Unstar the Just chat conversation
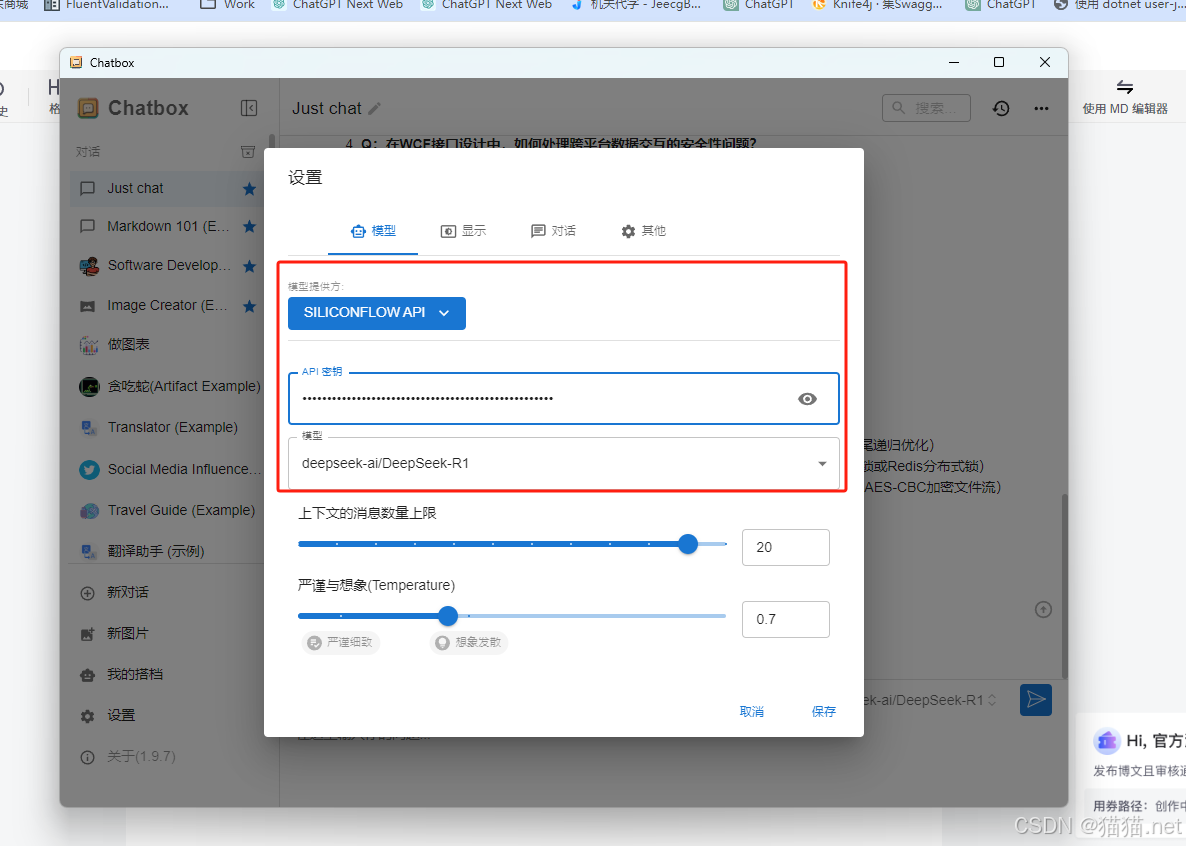The width and height of the screenshot is (1186, 846). click(x=249, y=188)
